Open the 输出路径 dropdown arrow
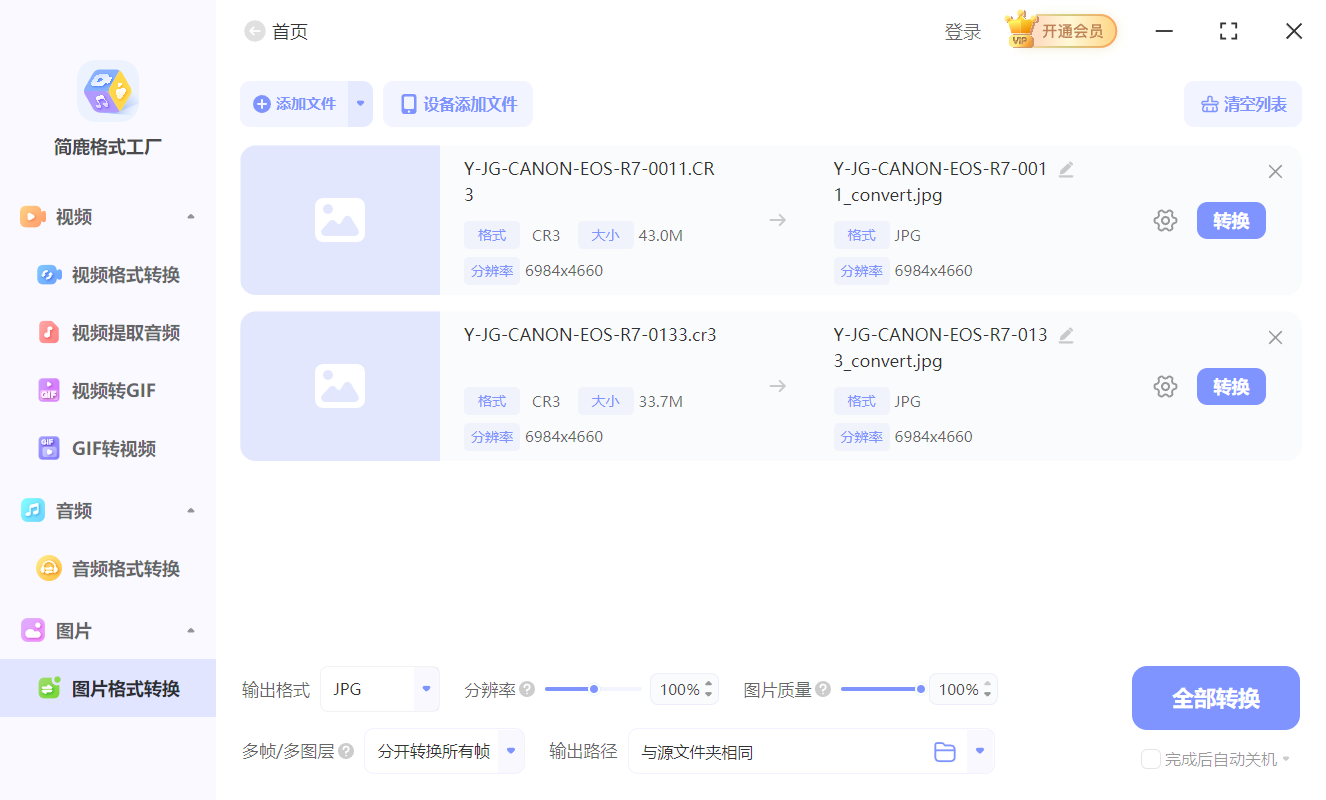 coord(980,751)
